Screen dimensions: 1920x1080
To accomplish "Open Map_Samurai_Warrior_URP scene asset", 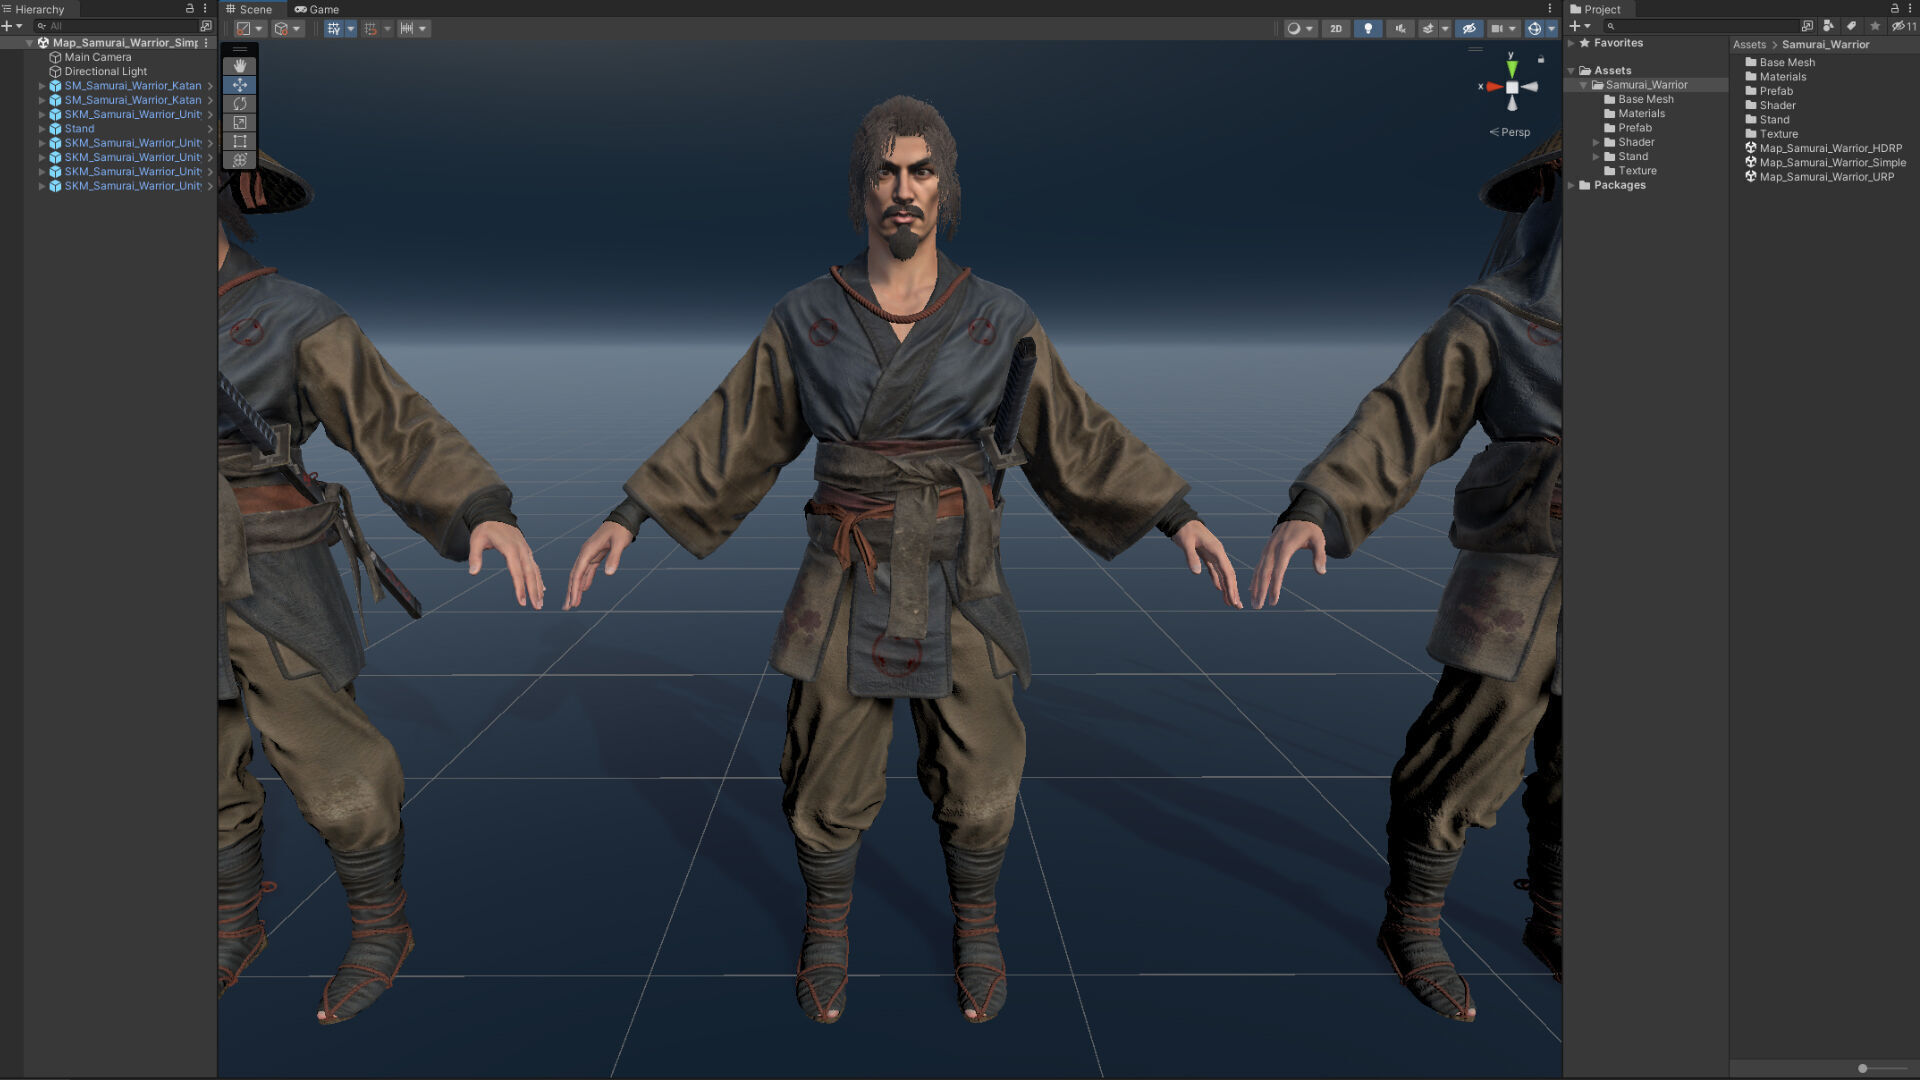I will click(1826, 177).
